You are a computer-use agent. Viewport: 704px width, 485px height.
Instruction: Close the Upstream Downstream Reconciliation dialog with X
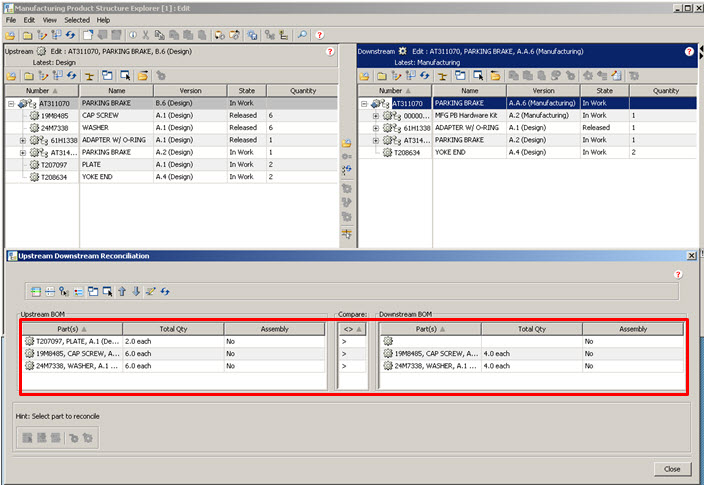691,256
